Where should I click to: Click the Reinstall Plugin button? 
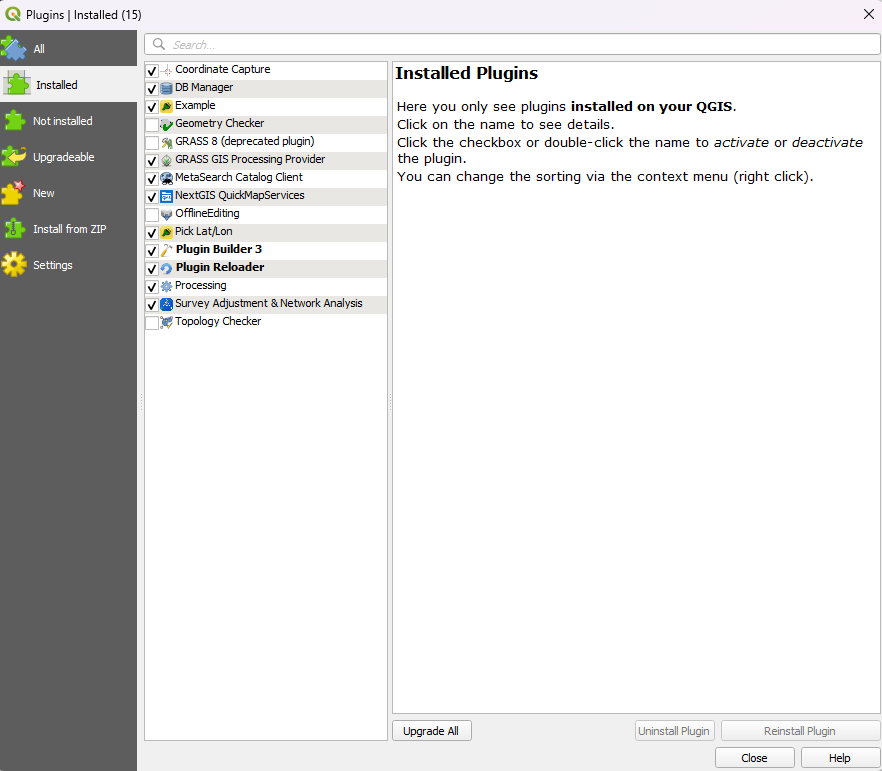tap(800, 731)
